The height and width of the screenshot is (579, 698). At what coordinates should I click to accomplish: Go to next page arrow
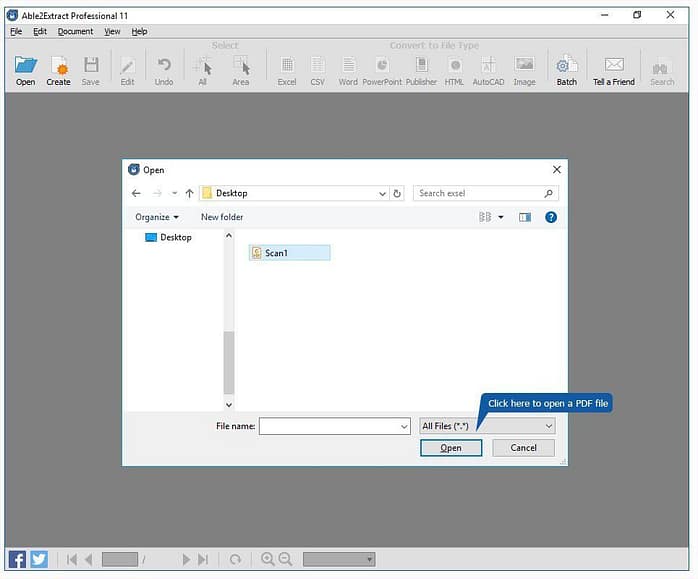tap(187, 559)
